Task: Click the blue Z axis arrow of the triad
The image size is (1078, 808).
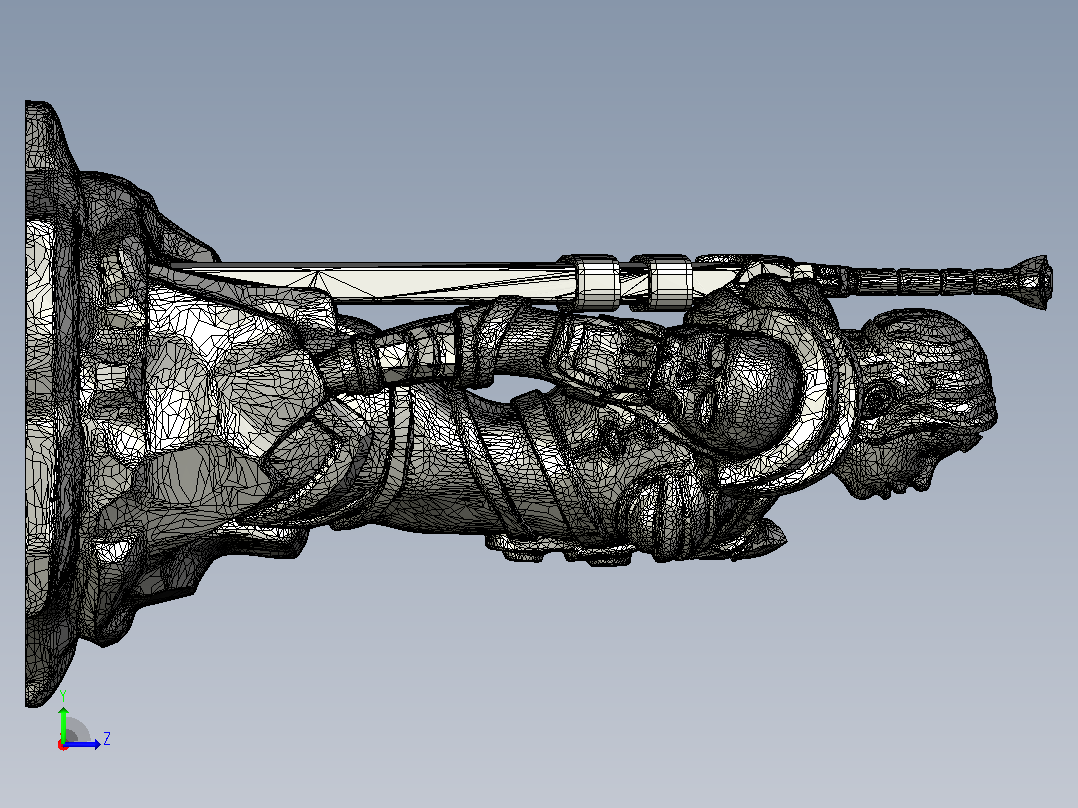Action: point(82,744)
